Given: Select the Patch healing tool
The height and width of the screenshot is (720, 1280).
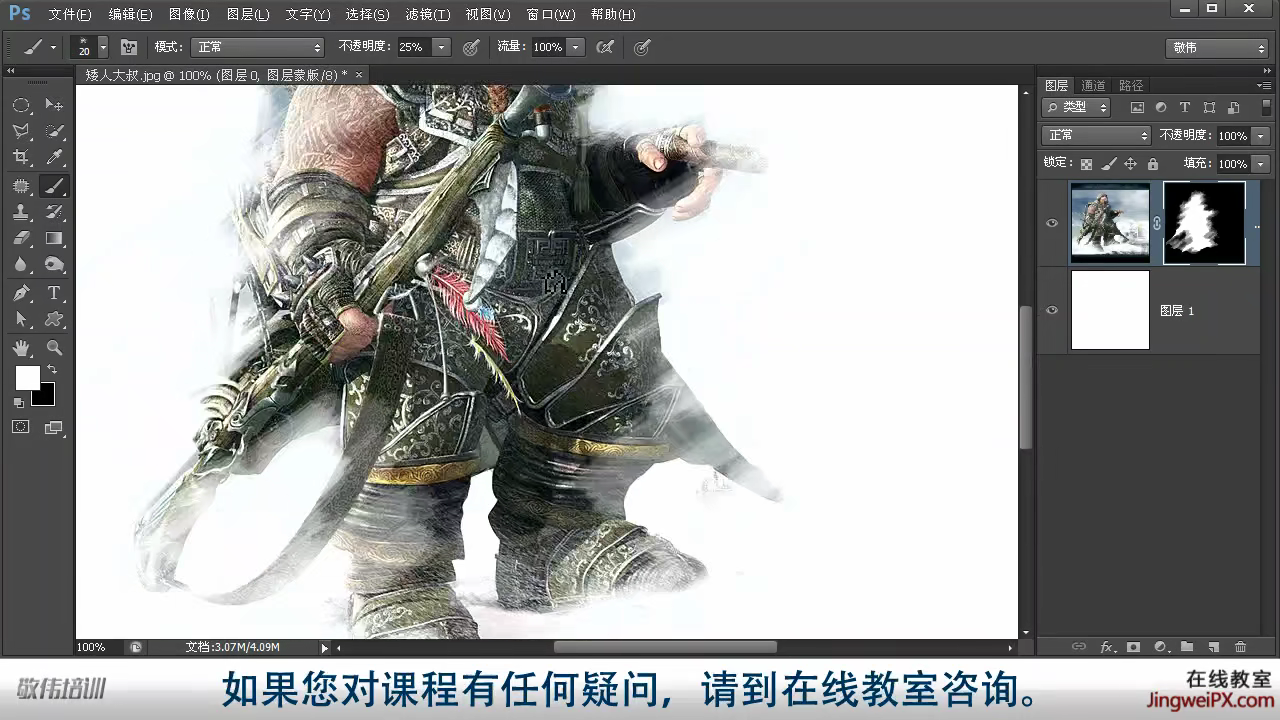Looking at the screenshot, I should click(x=21, y=186).
